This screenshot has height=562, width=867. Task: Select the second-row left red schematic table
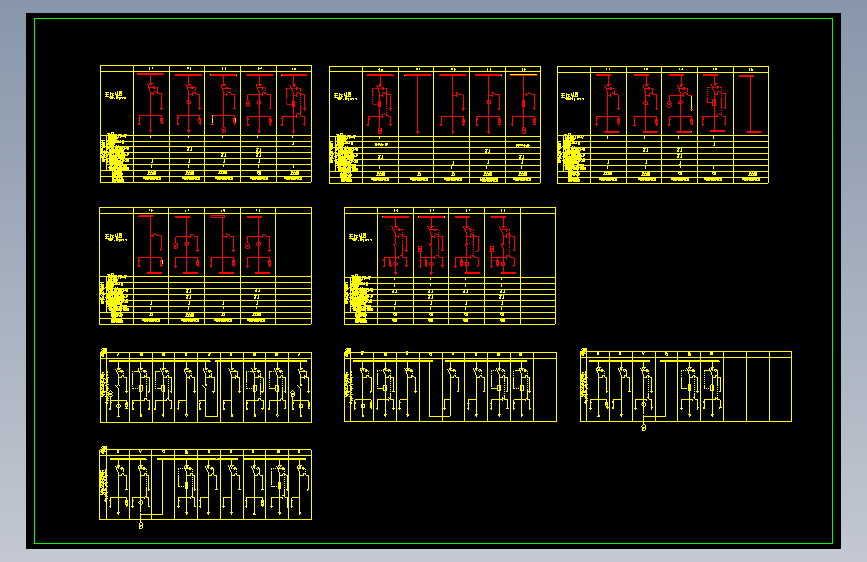pyautogui.click(x=206, y=266)
